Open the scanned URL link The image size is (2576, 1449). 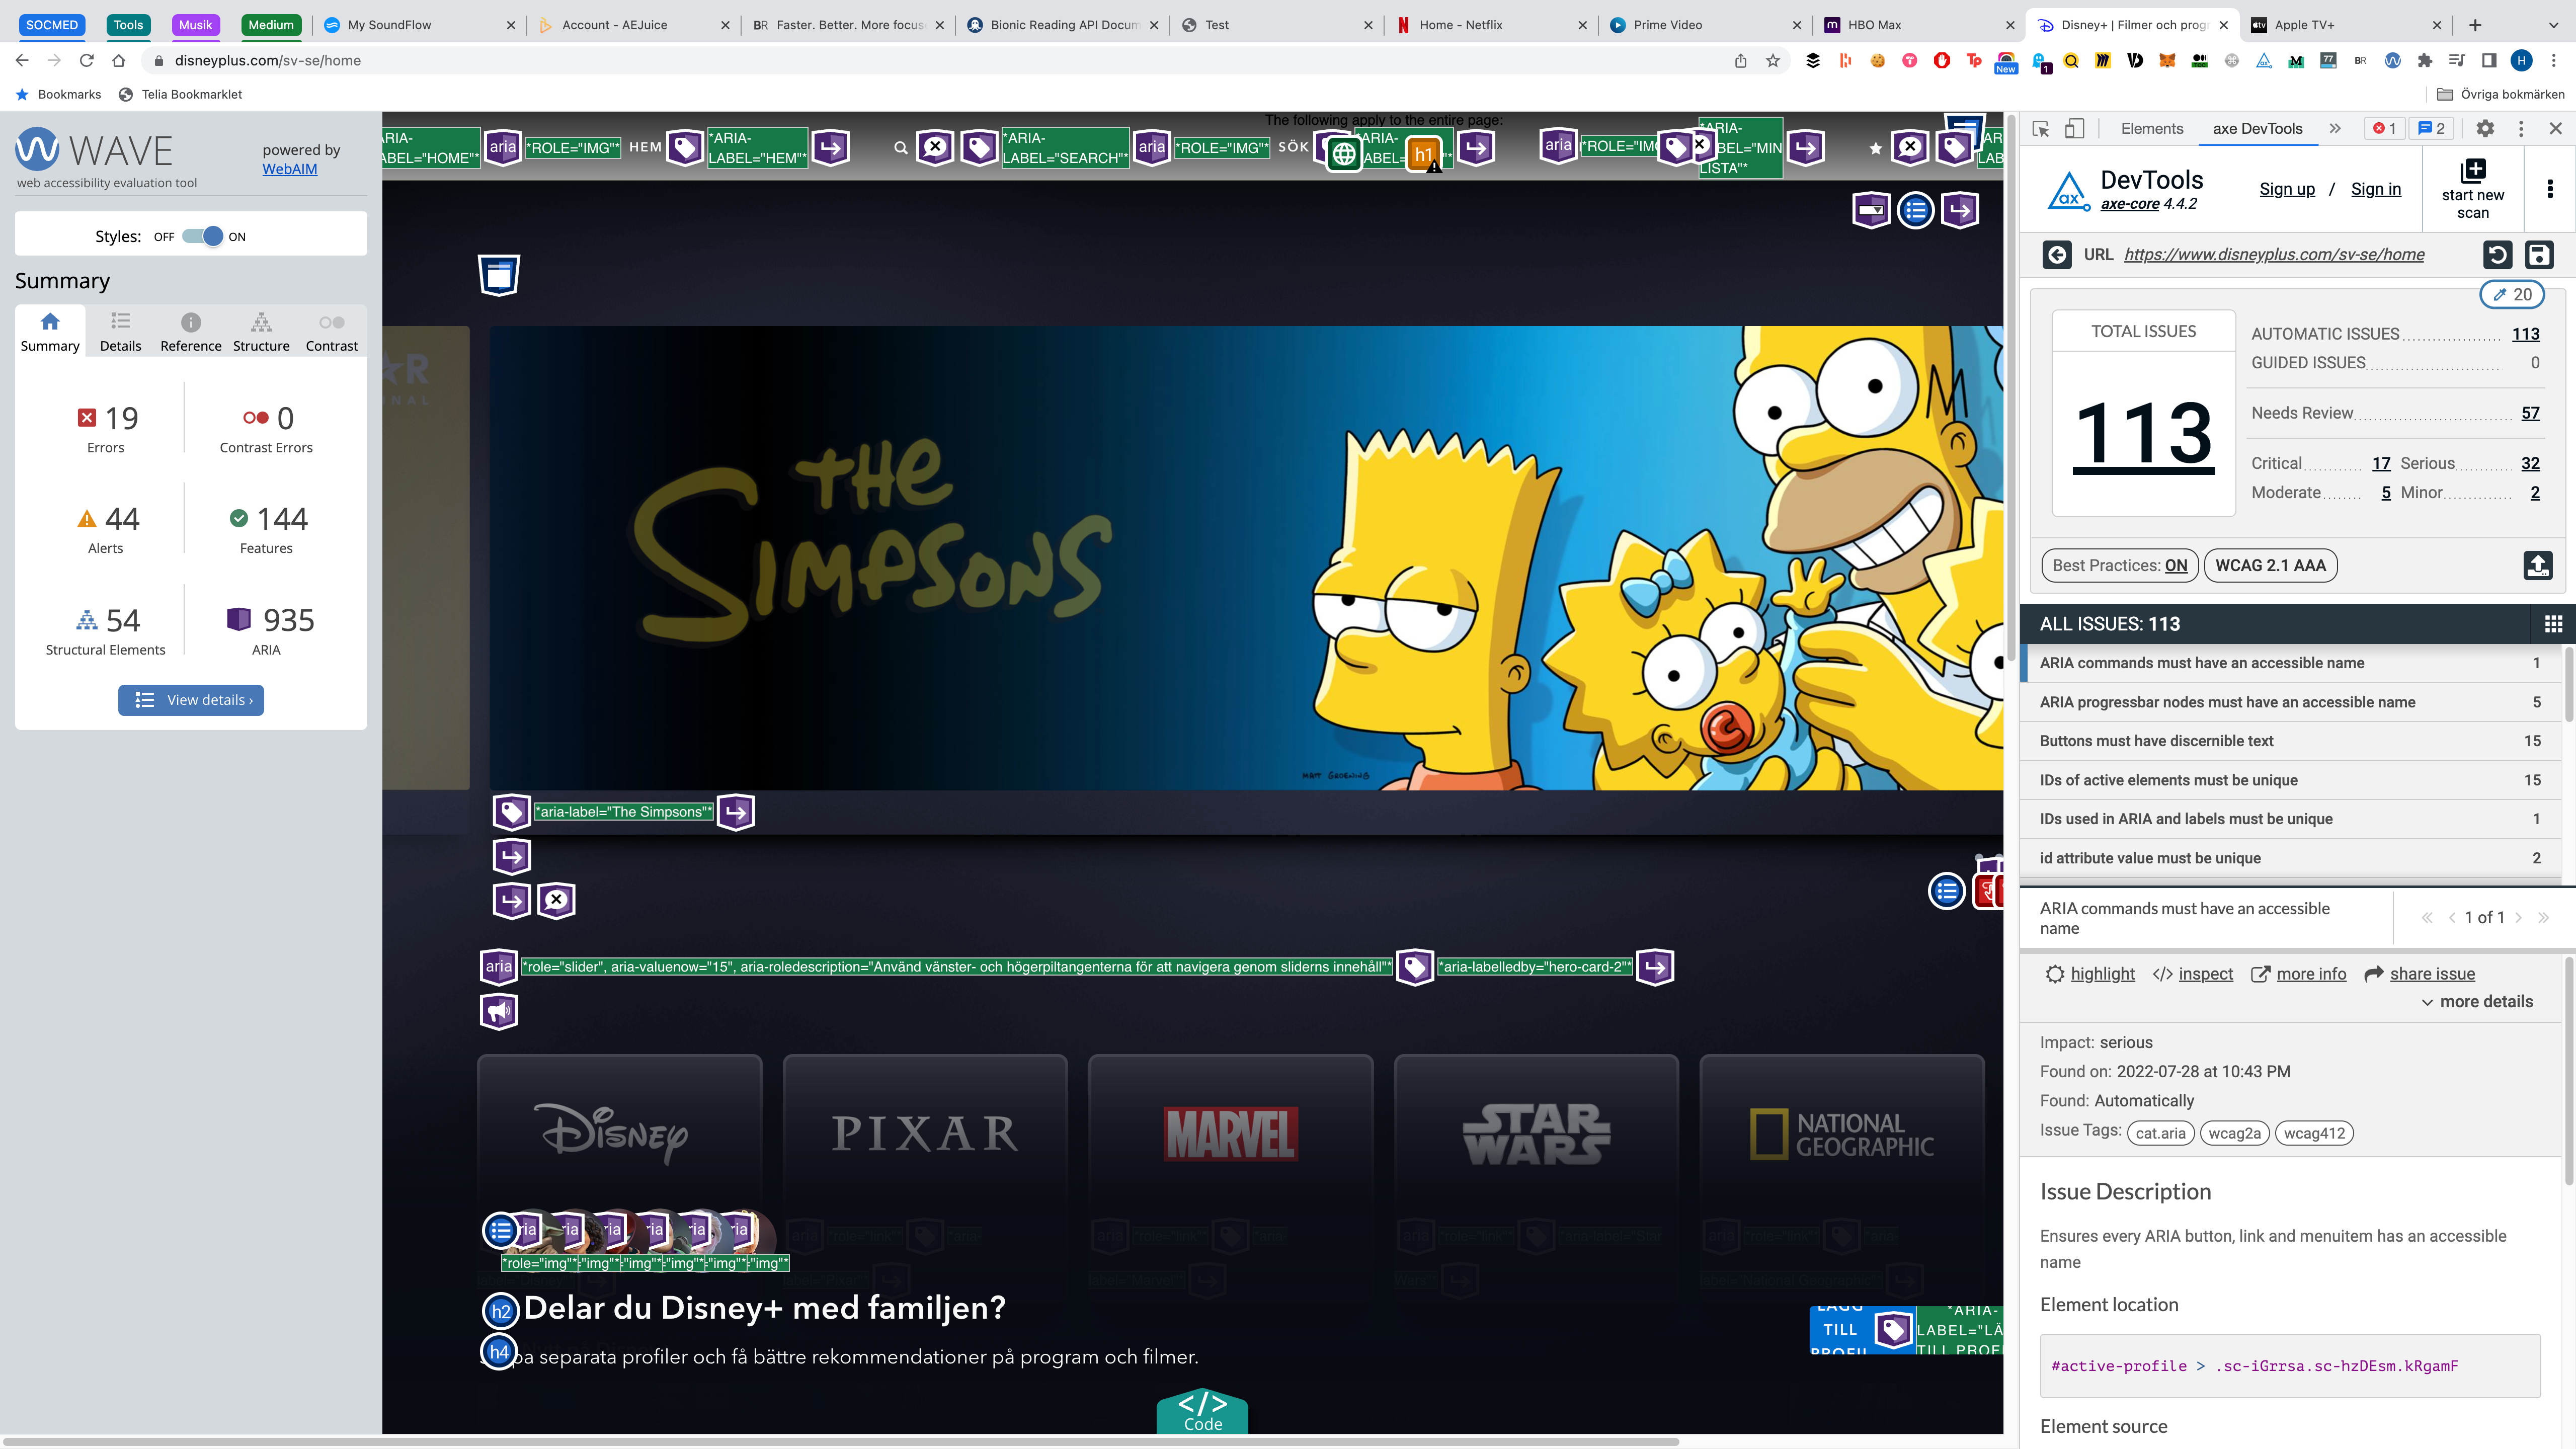click(2274, 255)
